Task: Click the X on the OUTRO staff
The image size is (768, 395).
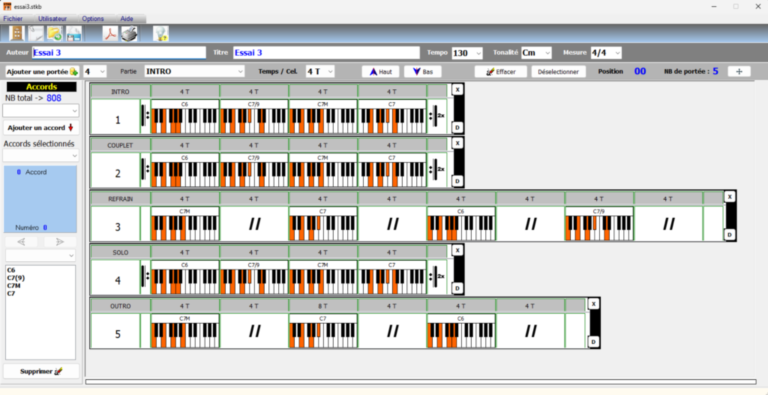Action: 594,303
